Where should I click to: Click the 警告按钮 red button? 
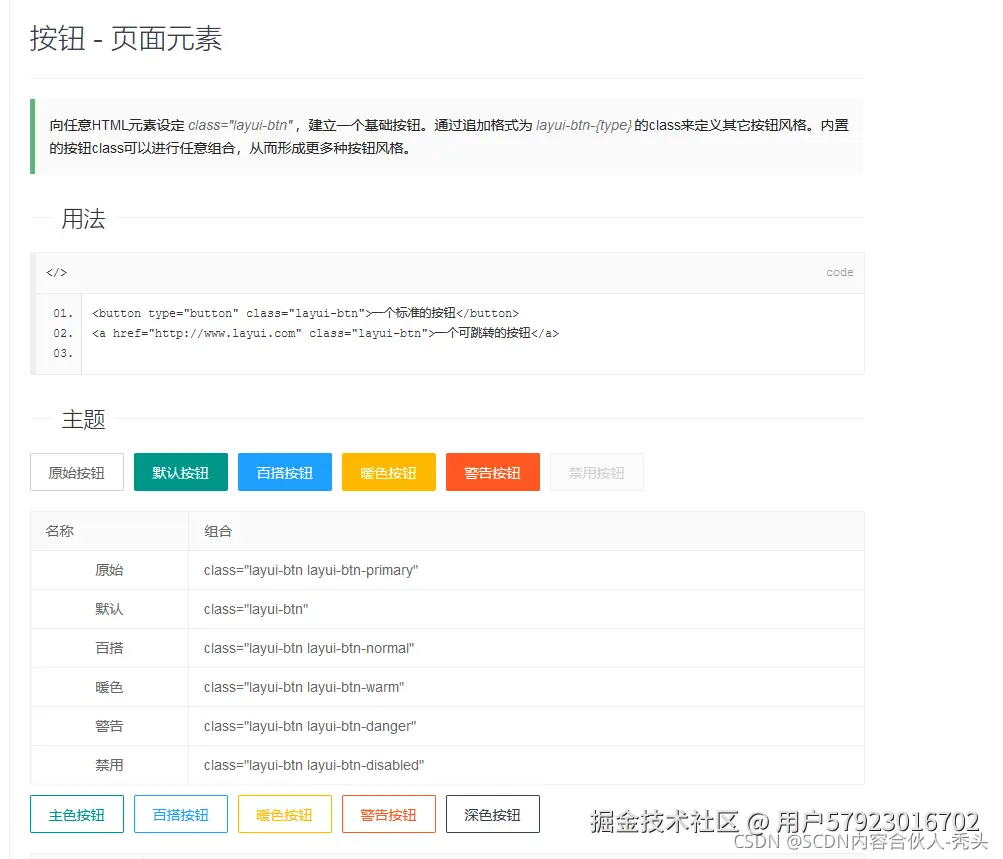tap(492, 471)
